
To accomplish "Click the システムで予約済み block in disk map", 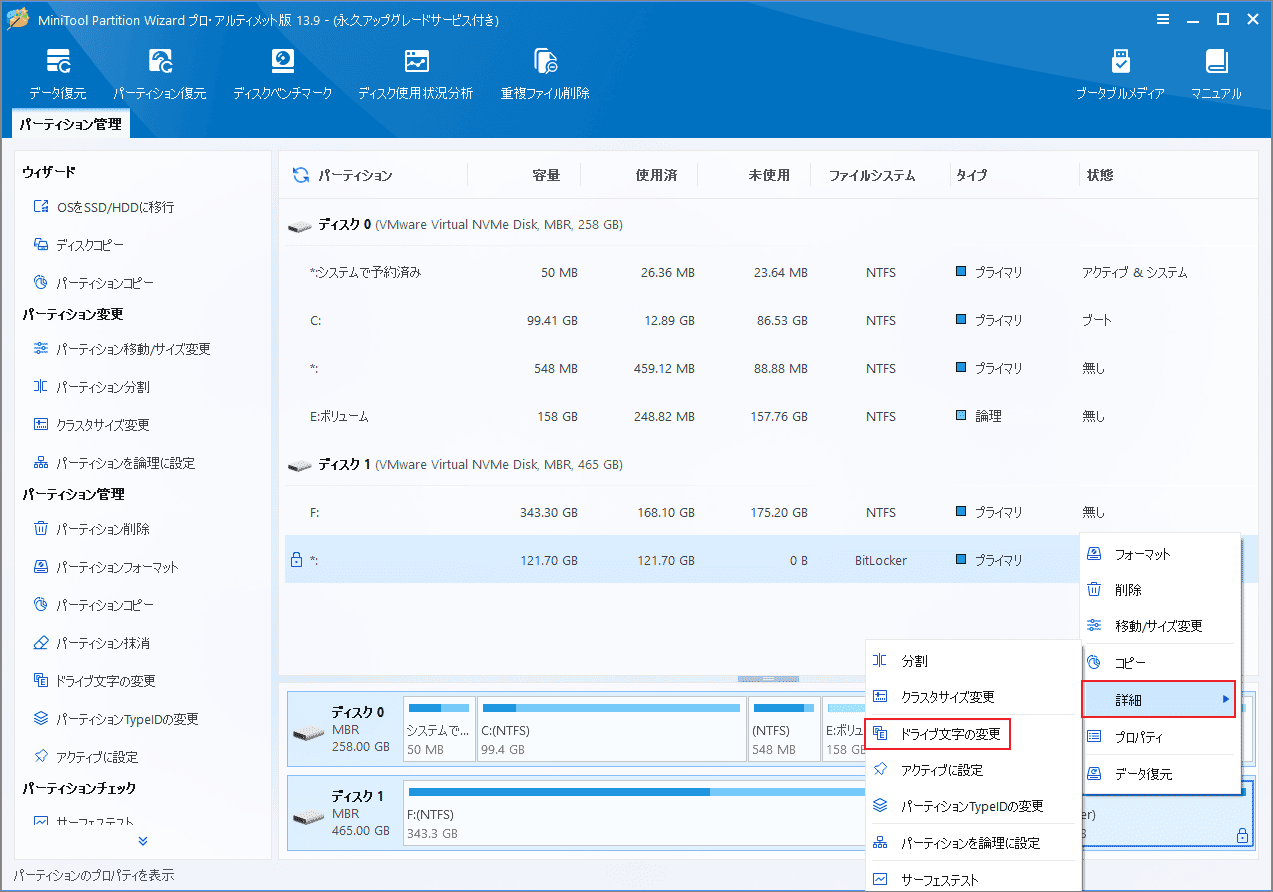I will pos(437,731).
